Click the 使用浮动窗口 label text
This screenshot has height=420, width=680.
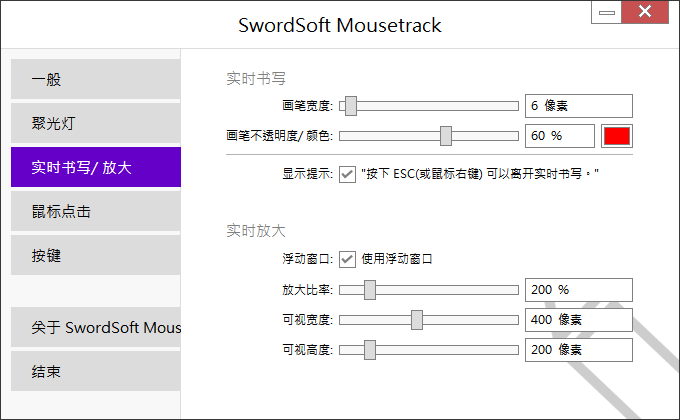point(397,259)
